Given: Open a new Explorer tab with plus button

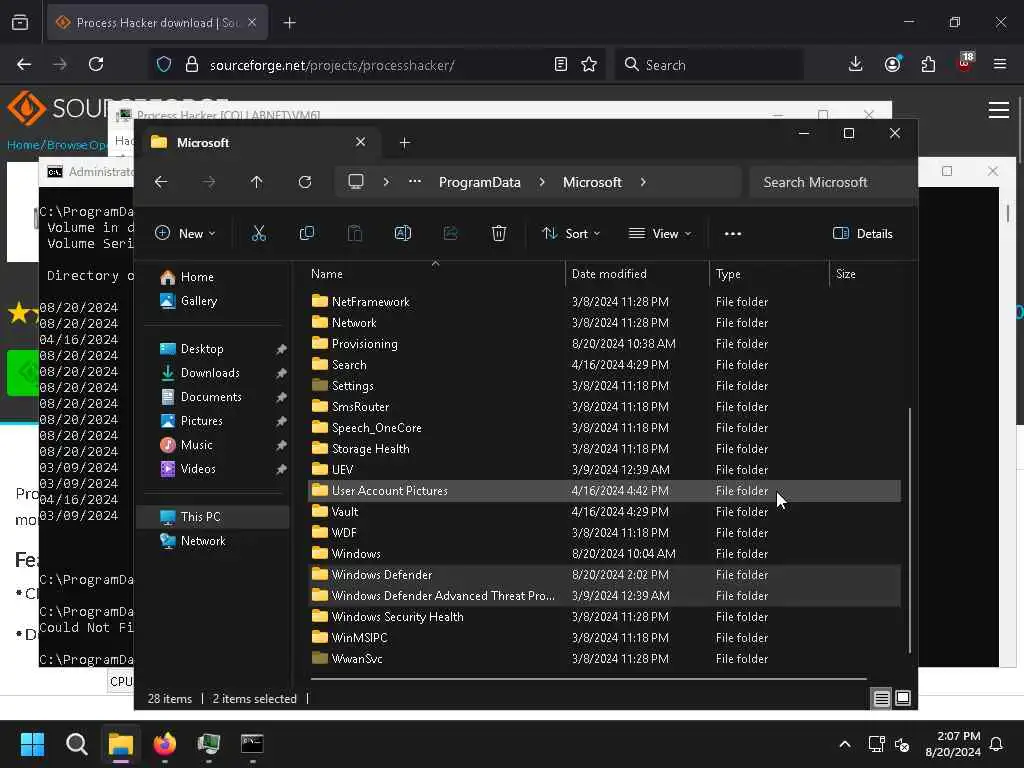Looking at the screenshot, I should [x=405, y=142].
